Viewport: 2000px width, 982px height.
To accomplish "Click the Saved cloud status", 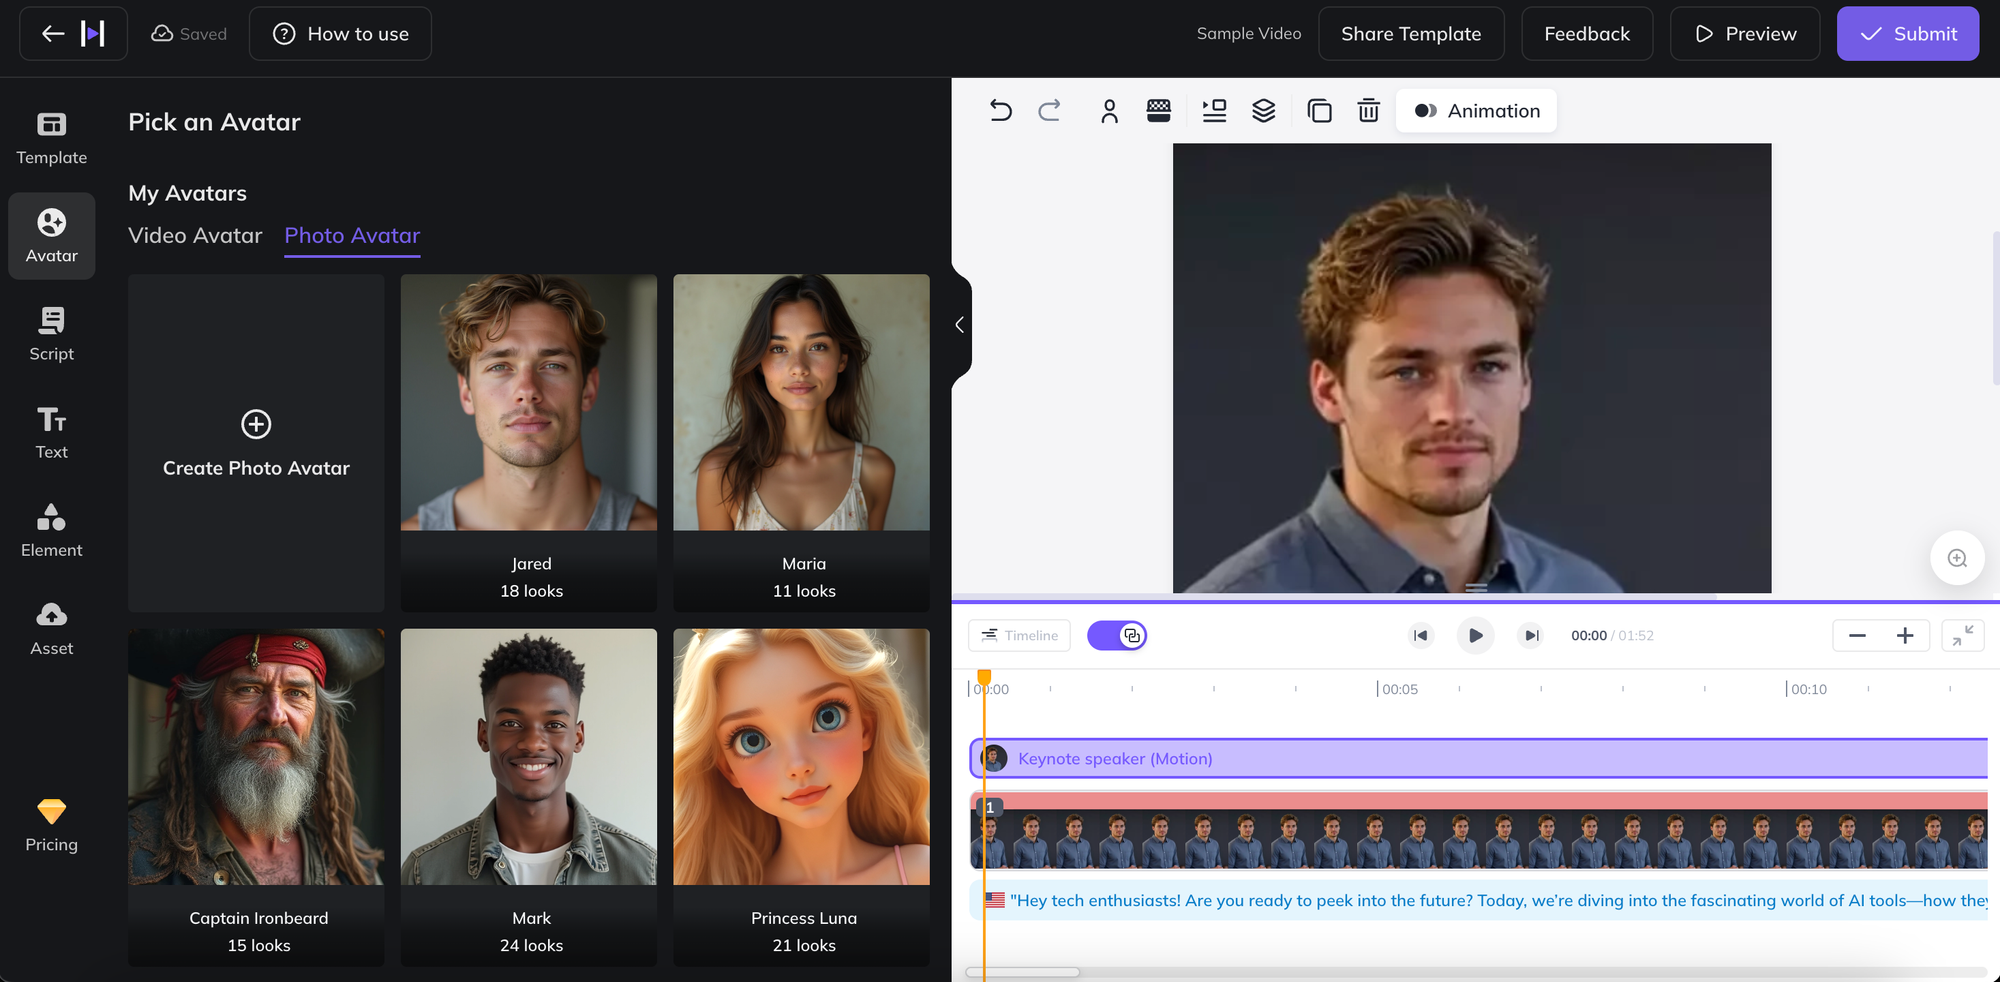I will 189,34.
